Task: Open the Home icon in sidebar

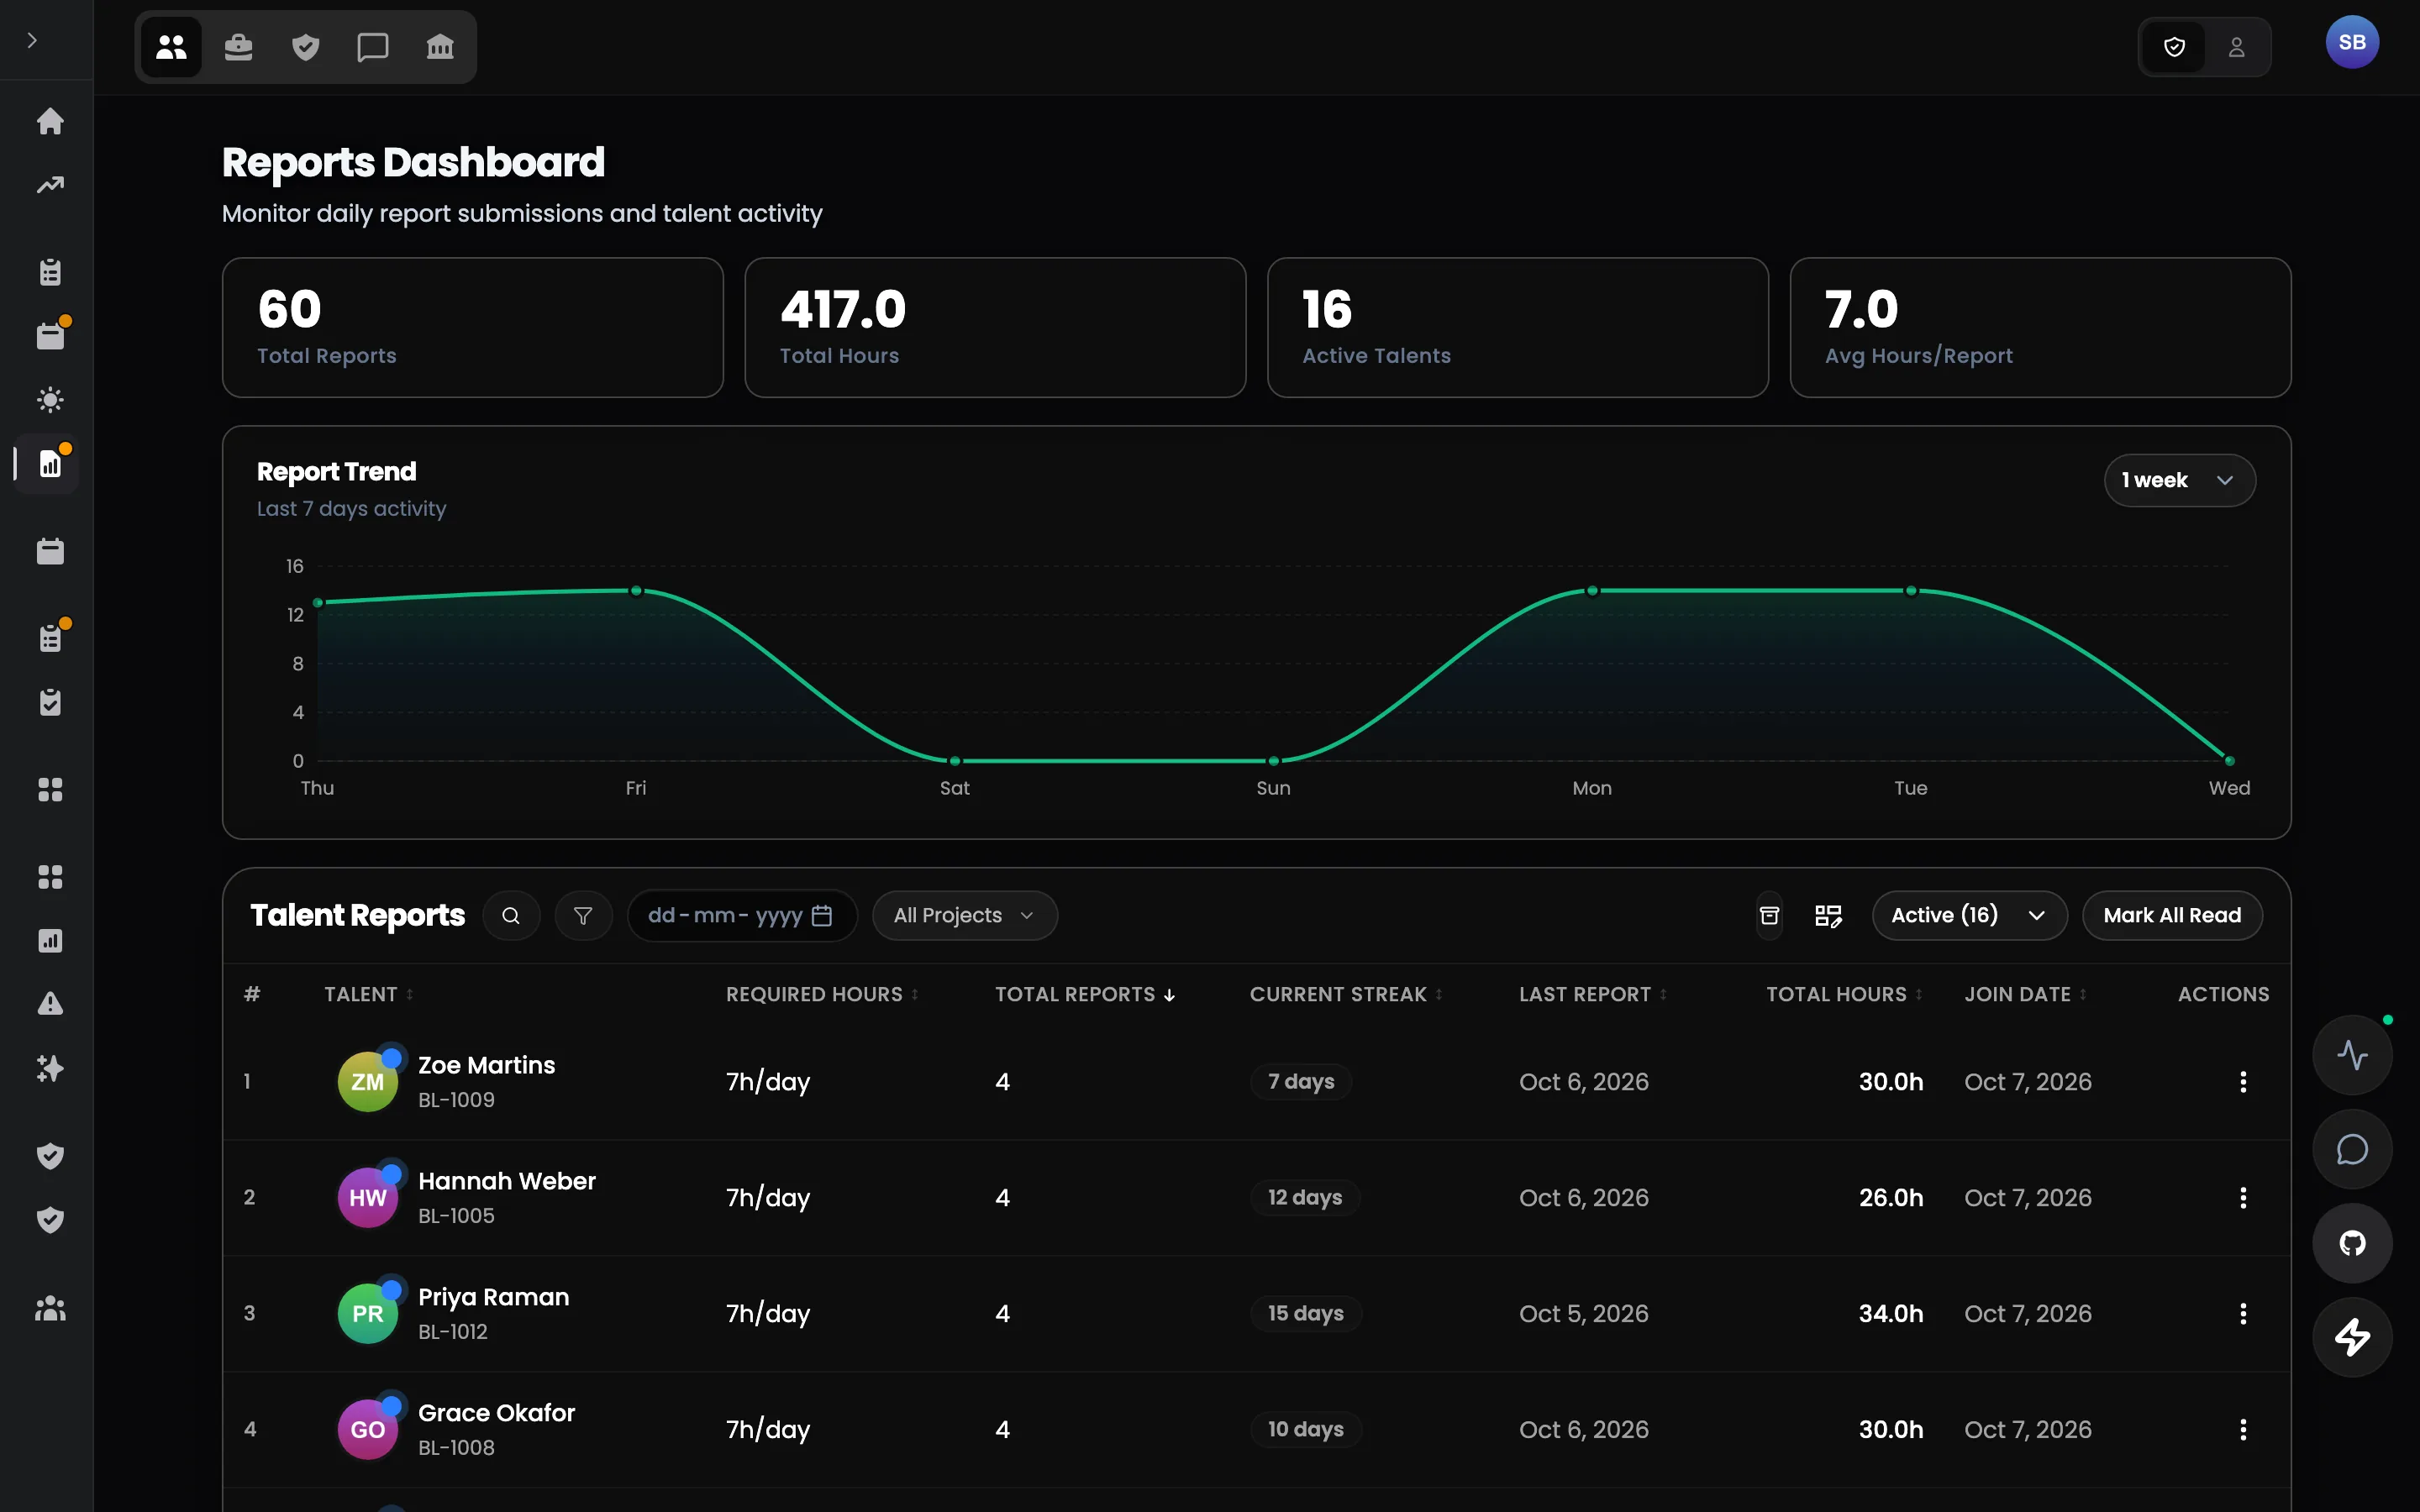Action: [50, 121]
